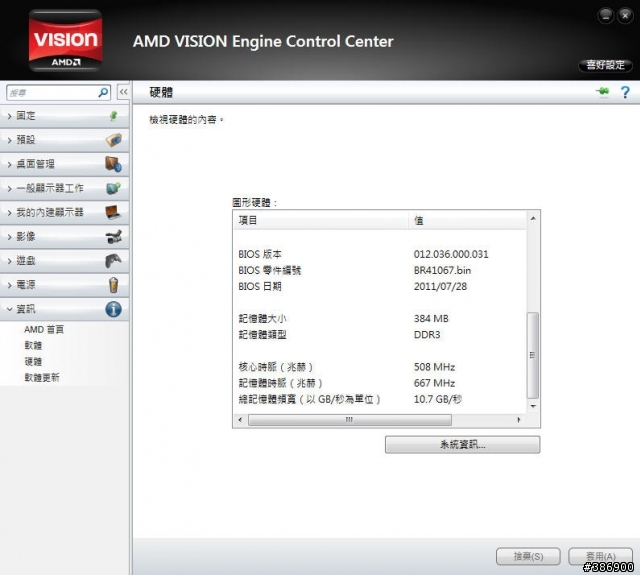Select the BIOS 版本 row

(380, 254)
